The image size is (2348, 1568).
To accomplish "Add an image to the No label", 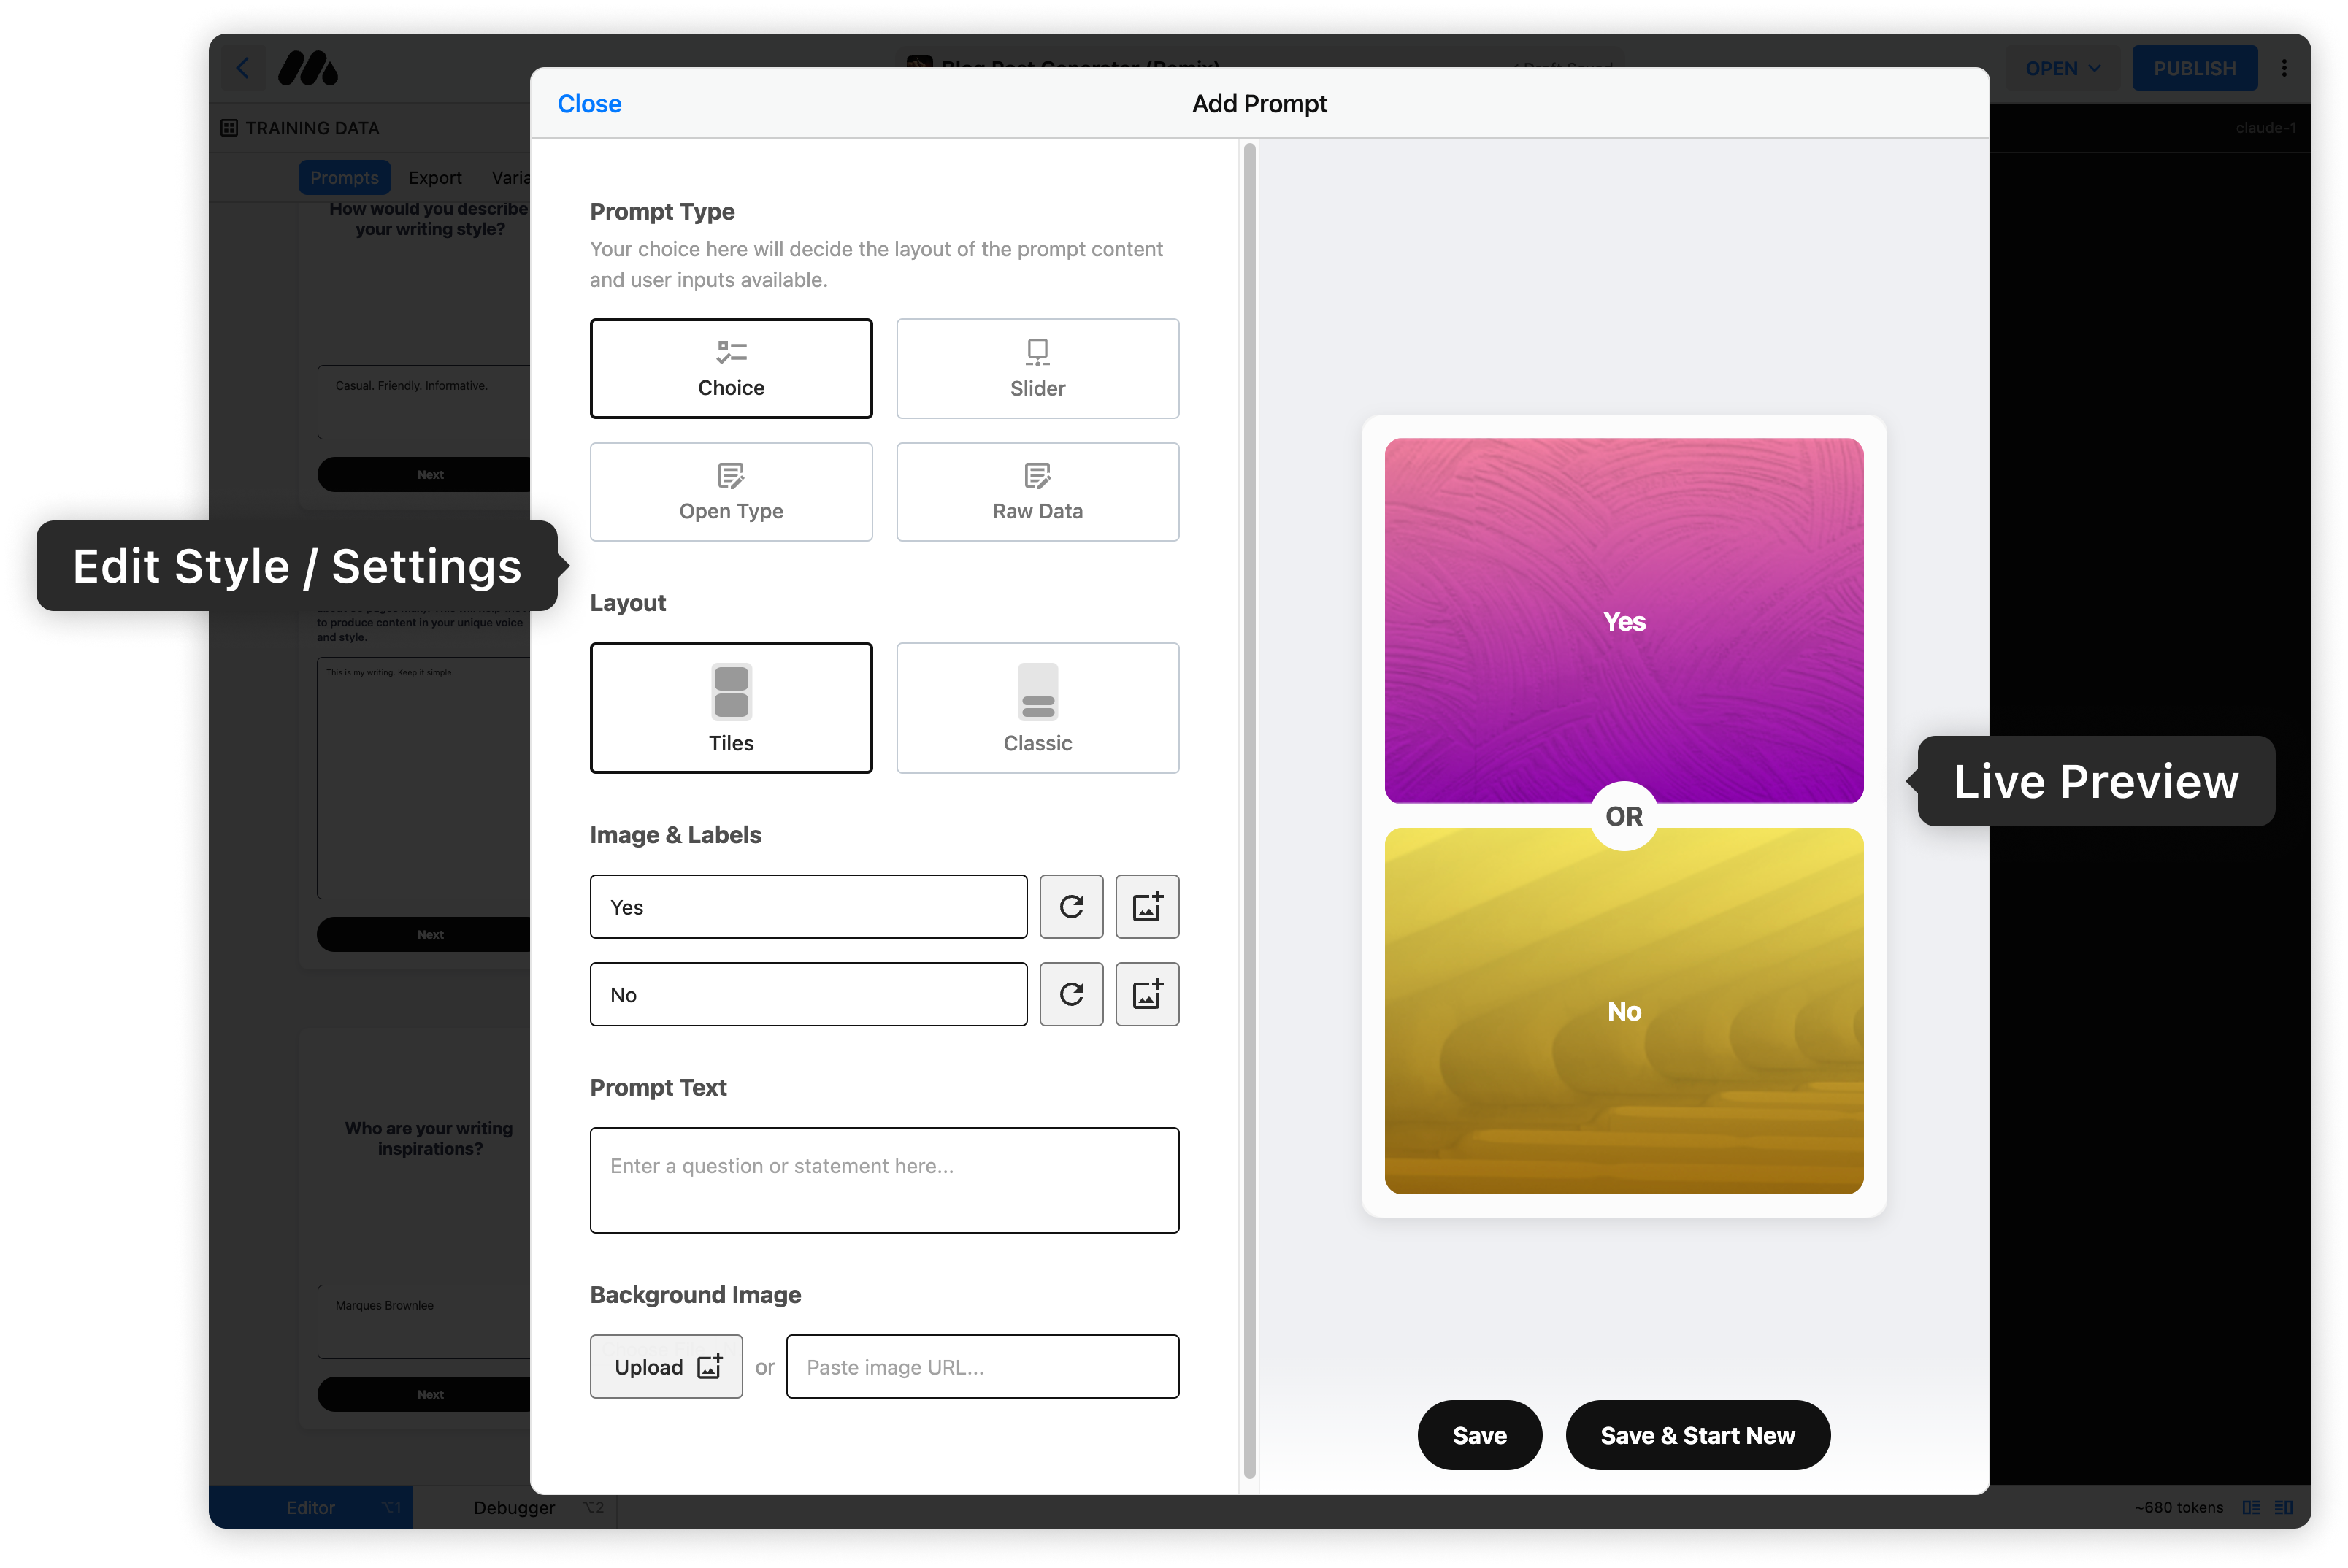I will click(1146, 994).
